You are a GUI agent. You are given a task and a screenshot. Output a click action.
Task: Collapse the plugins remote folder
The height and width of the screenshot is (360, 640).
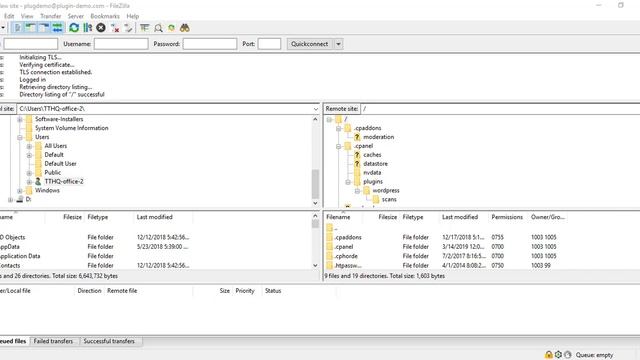pyautogui.click(x=348, y=182)
